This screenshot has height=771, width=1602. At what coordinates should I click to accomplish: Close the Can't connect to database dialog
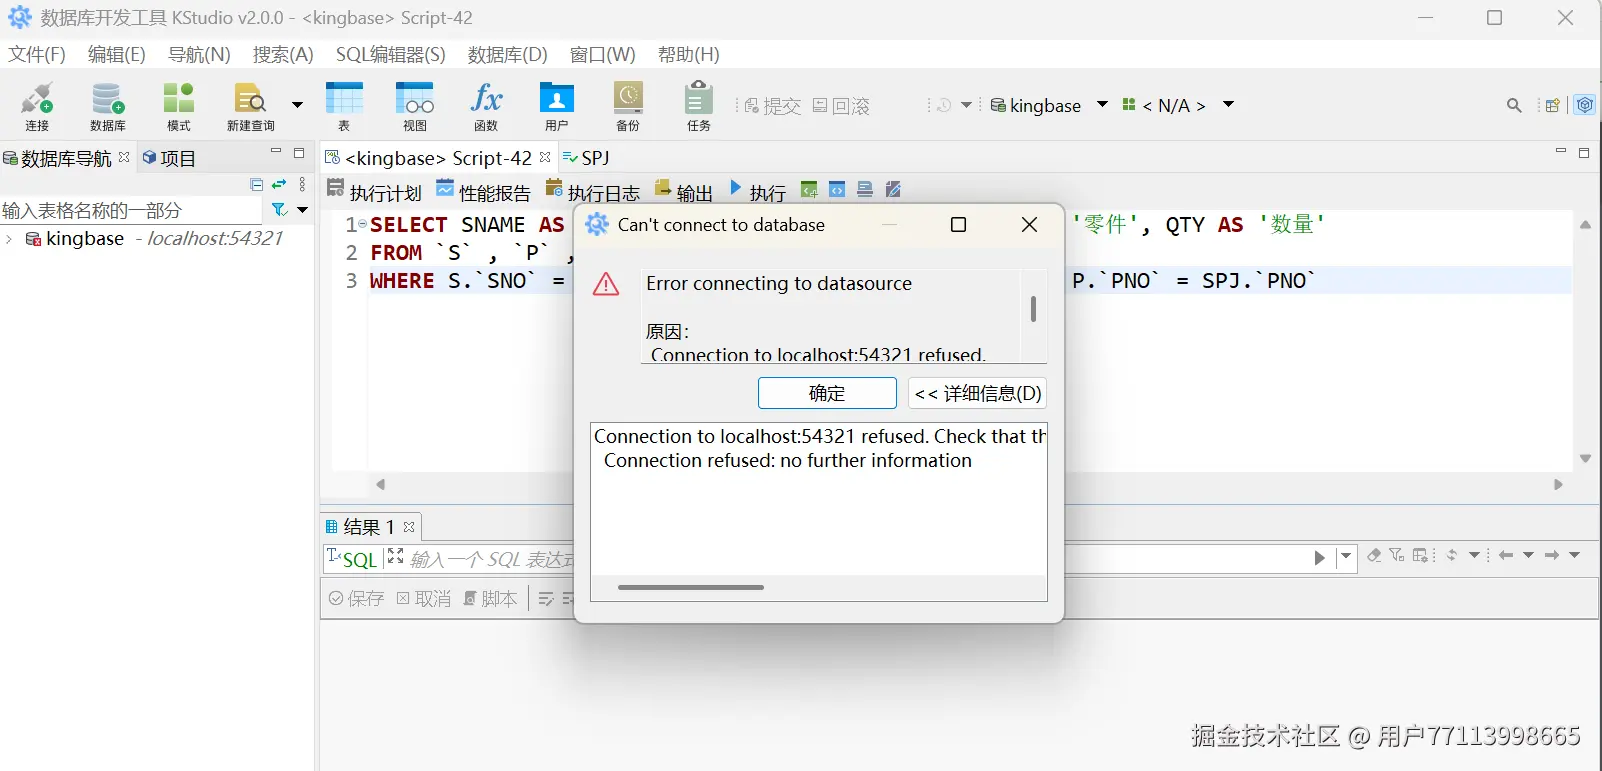coord(1029,225)
